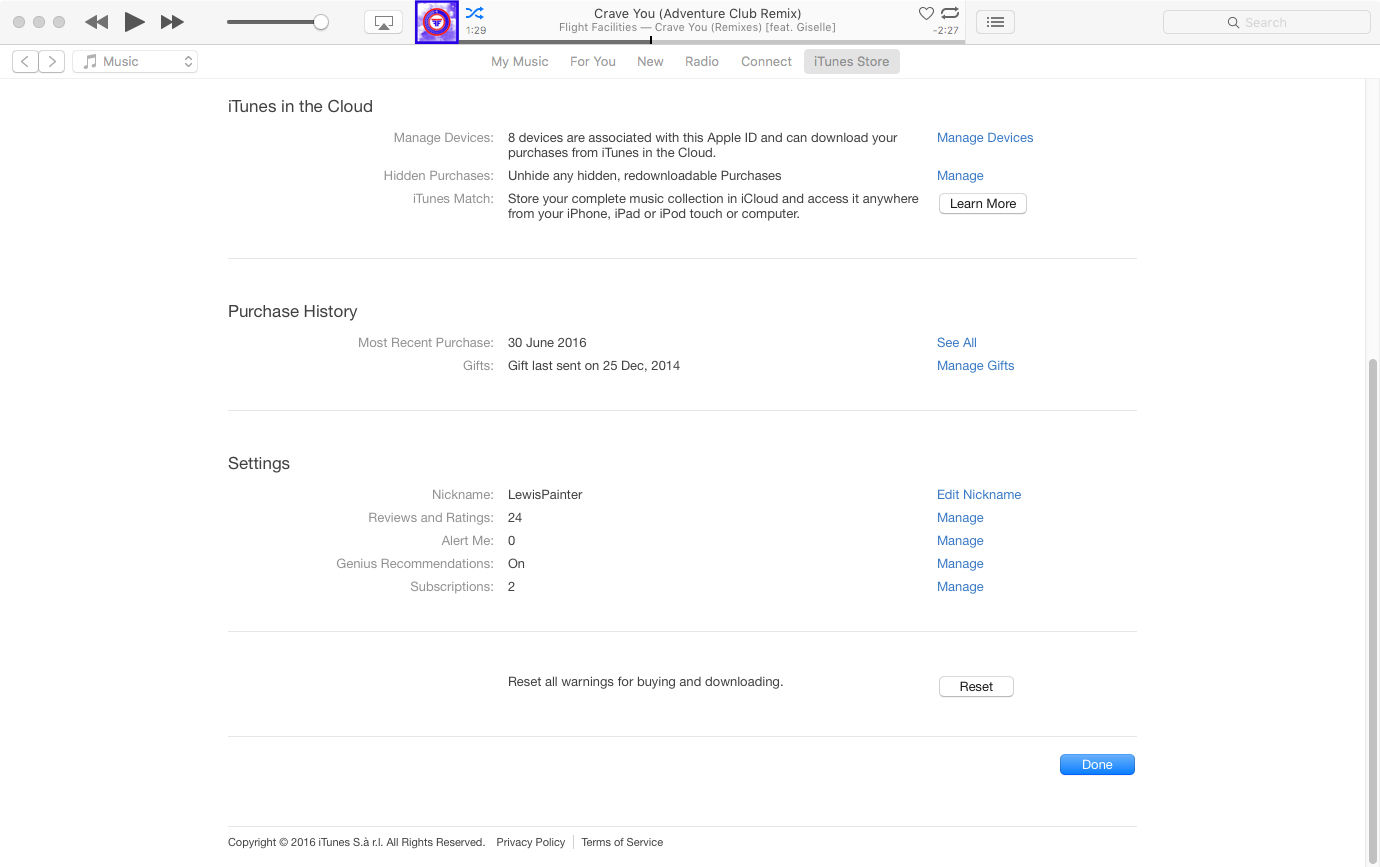Manage Reviews and Ratings
Screen dimensions: 1380x867
[x=960, y=518]
